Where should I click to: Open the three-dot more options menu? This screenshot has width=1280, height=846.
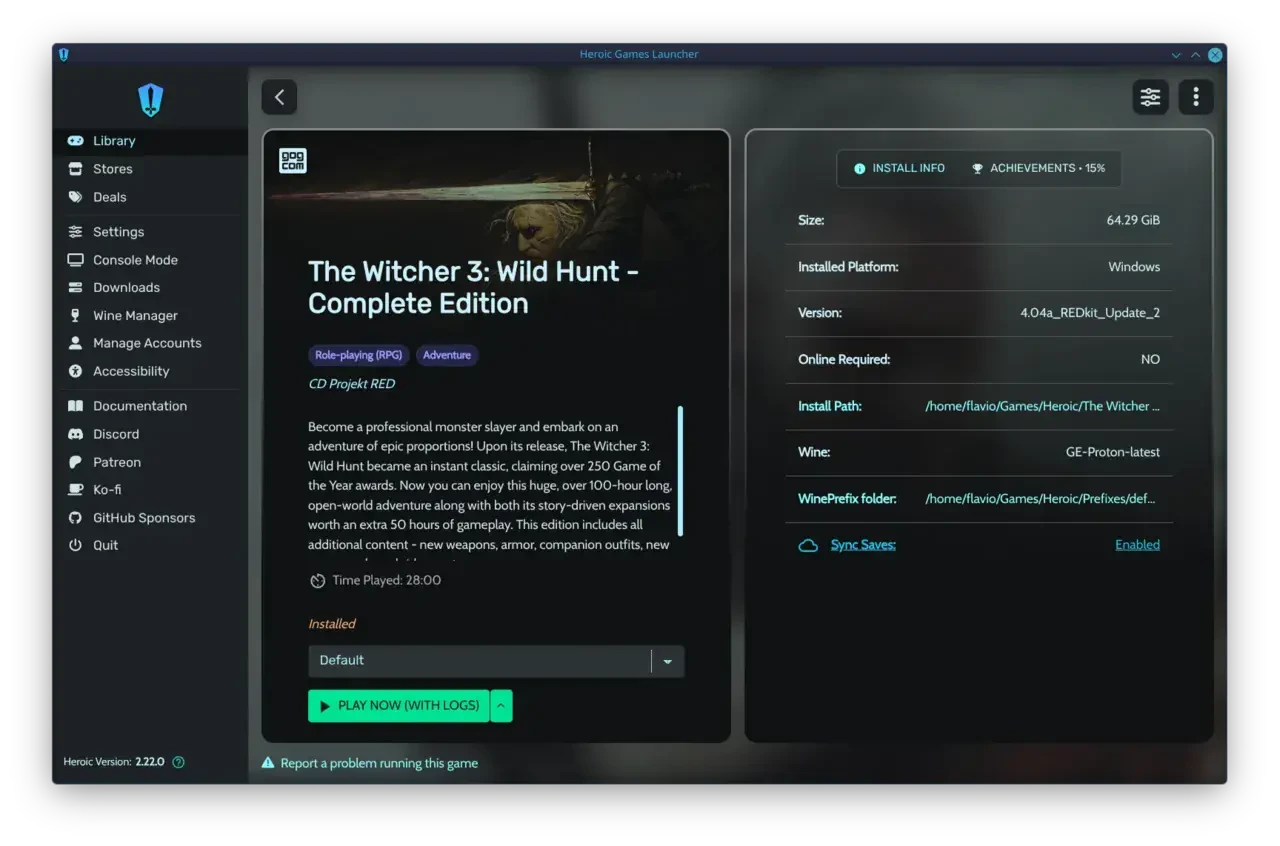[x=1196, y=97]
